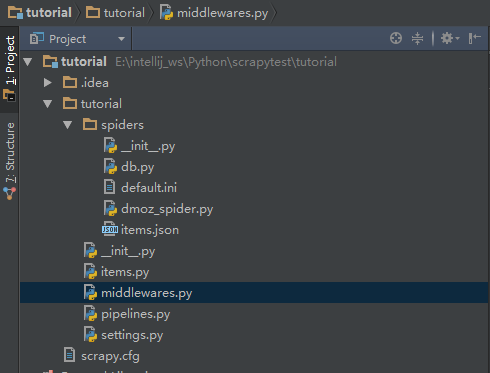Select __init__.py below items.json

[128, 251]
